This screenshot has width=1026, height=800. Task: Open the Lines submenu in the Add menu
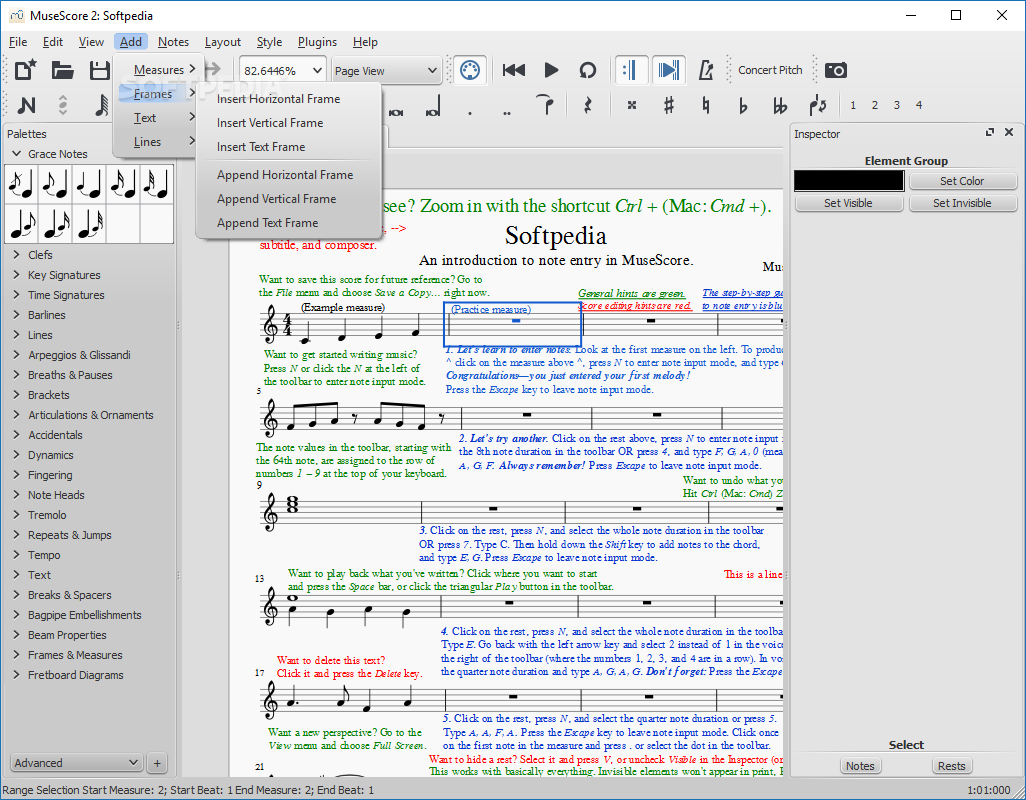pyautogui.click(x=156, y=142)
